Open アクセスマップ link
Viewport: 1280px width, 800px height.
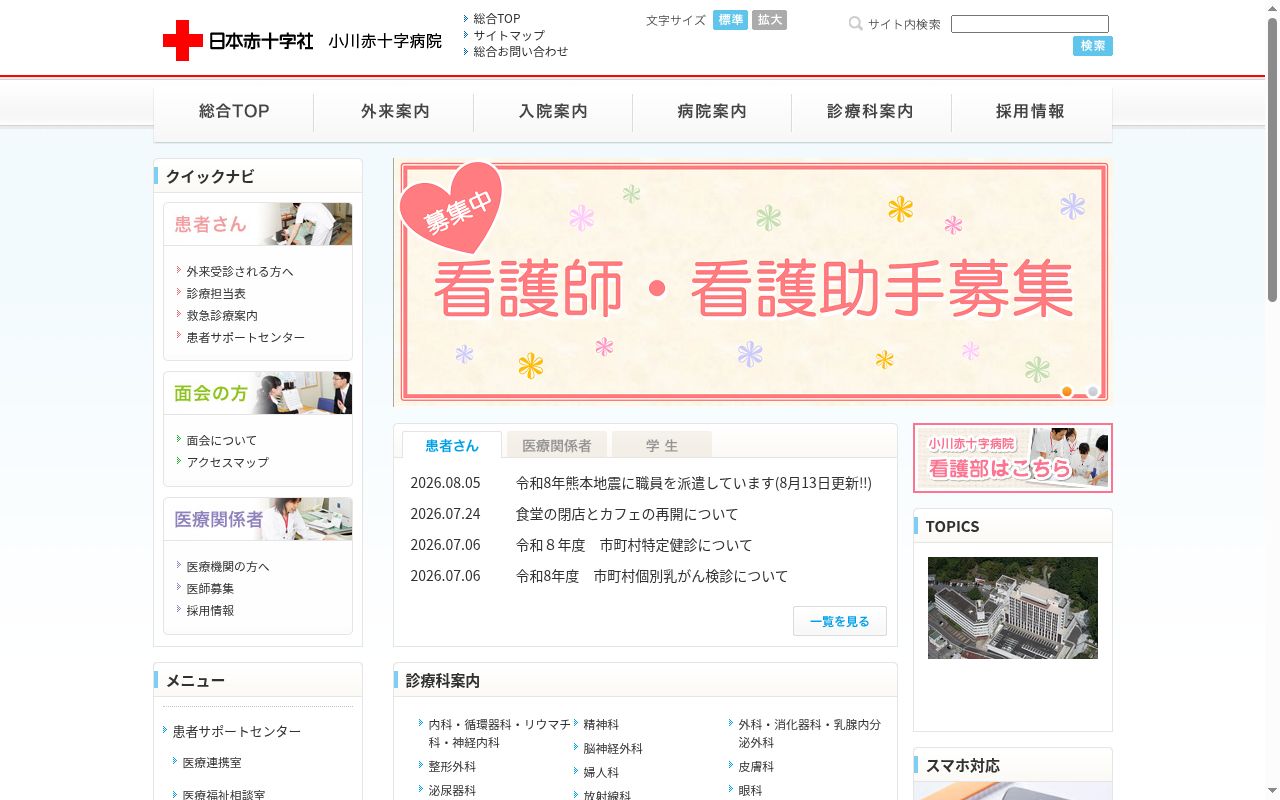(228, 462)
